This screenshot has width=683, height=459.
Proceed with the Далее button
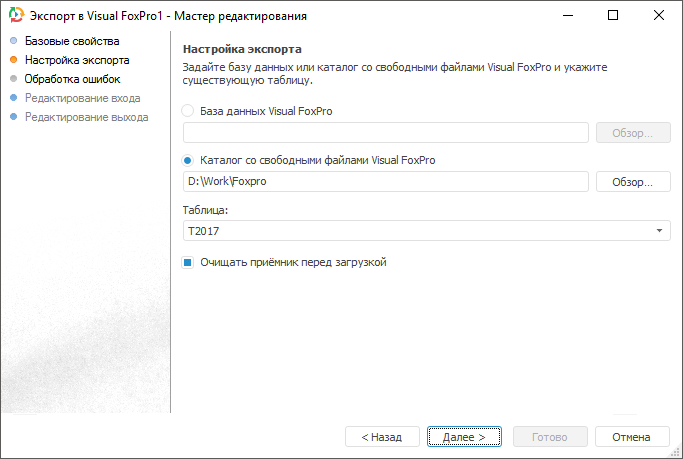coord(464,437)
